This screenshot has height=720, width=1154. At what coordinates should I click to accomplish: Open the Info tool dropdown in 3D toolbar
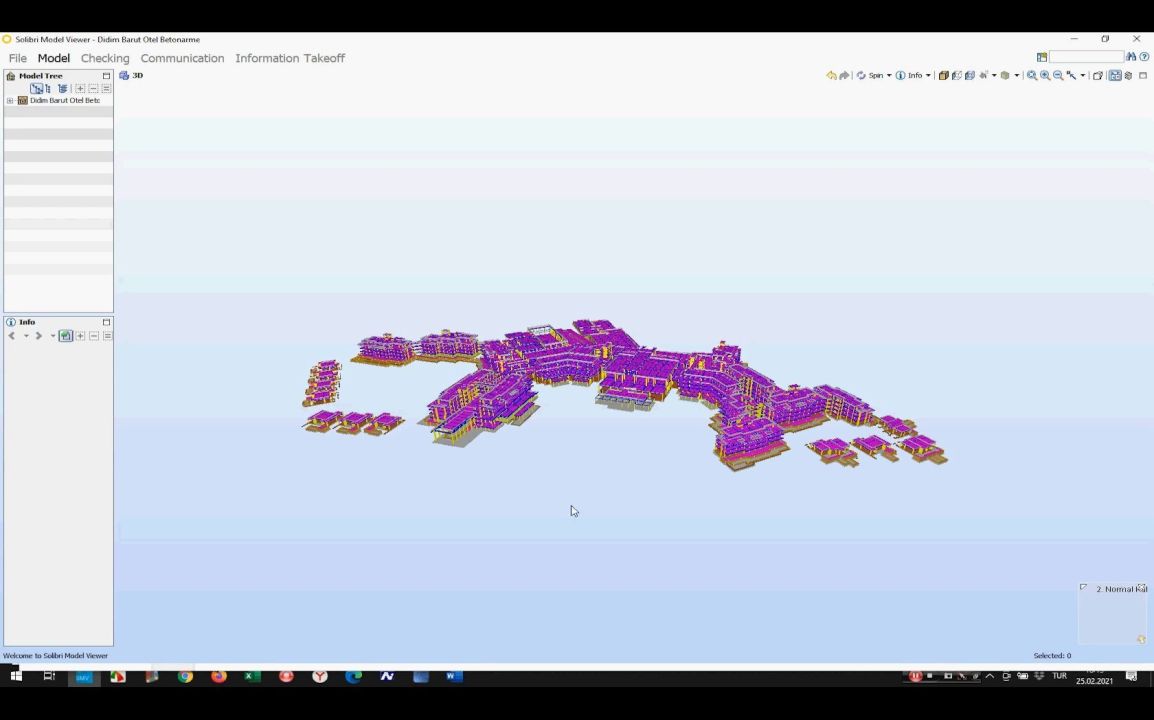point(928,76)
